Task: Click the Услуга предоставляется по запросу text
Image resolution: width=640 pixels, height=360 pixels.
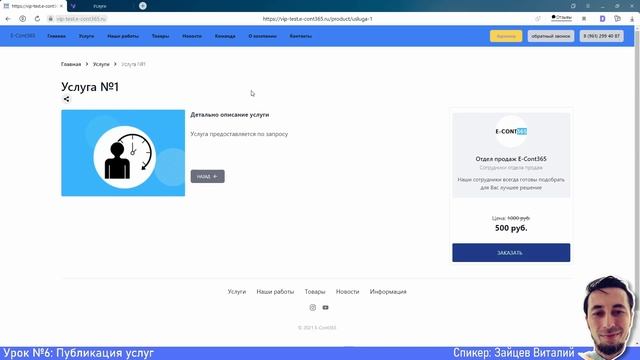Action: point(239,134)
